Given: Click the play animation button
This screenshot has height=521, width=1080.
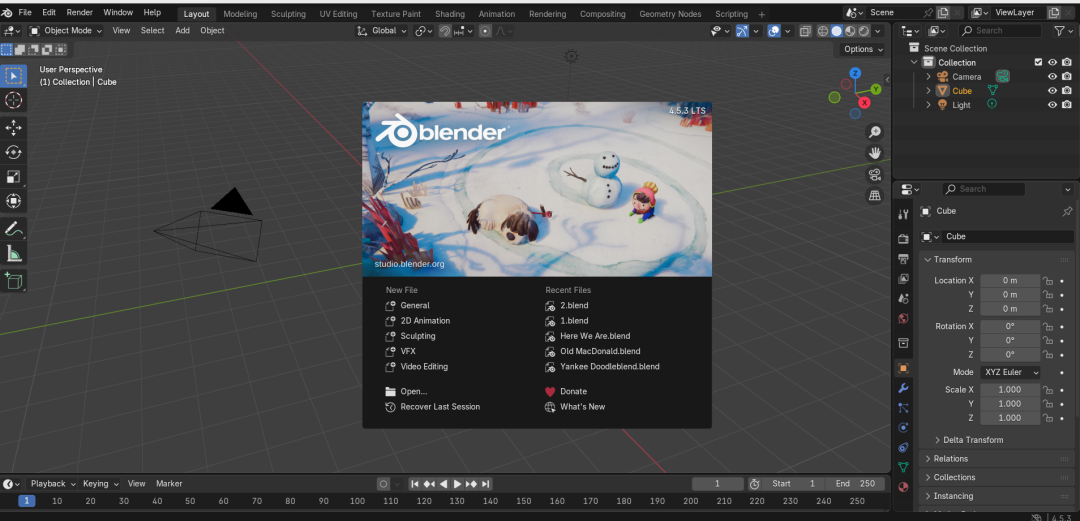Looking at the screenshot, I should click(x=457, y=484).
